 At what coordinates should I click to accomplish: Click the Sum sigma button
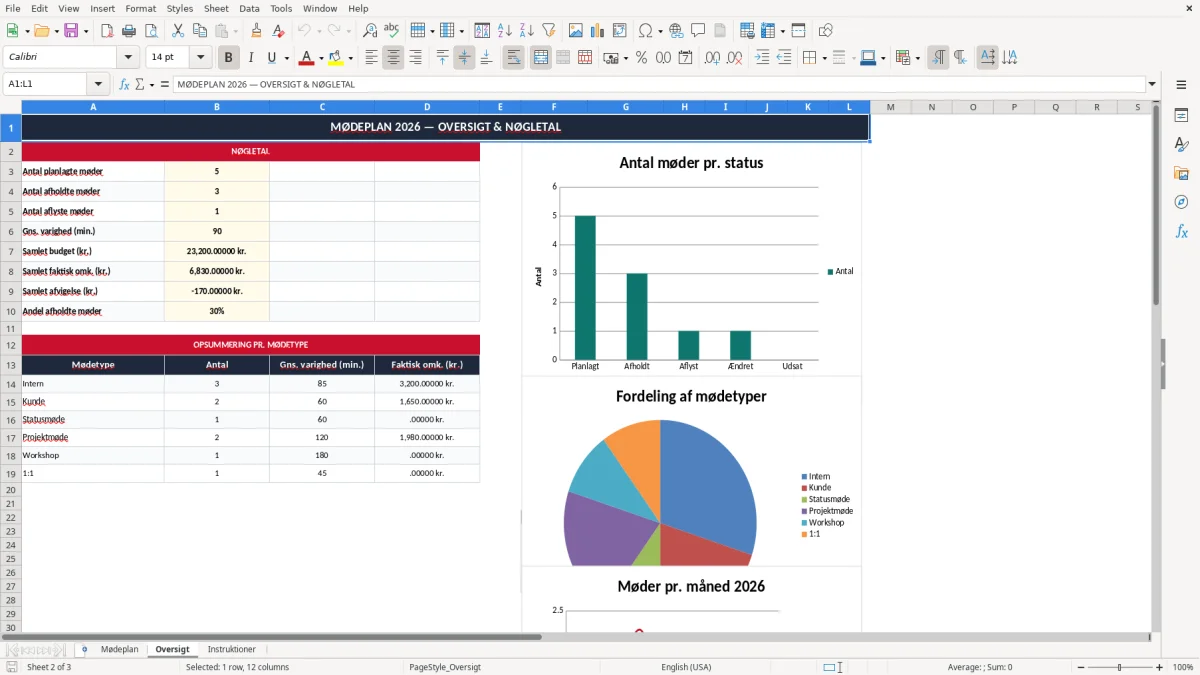click(x=140, y=84)
